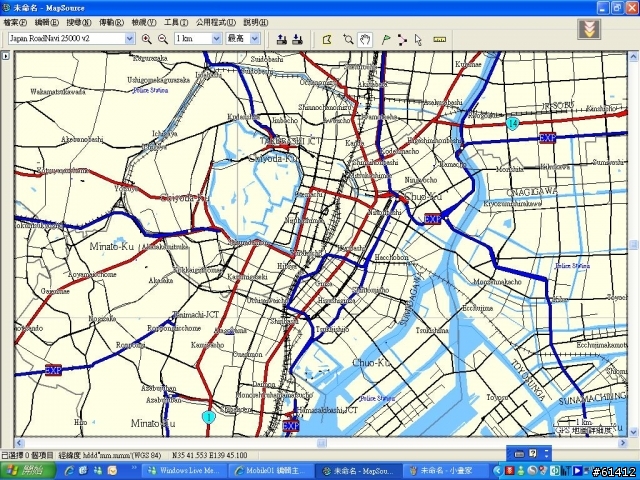This screenshot has width=640, height=480.
Task: Open the 檔案(F) menu
Action: [x=15, y=22]
